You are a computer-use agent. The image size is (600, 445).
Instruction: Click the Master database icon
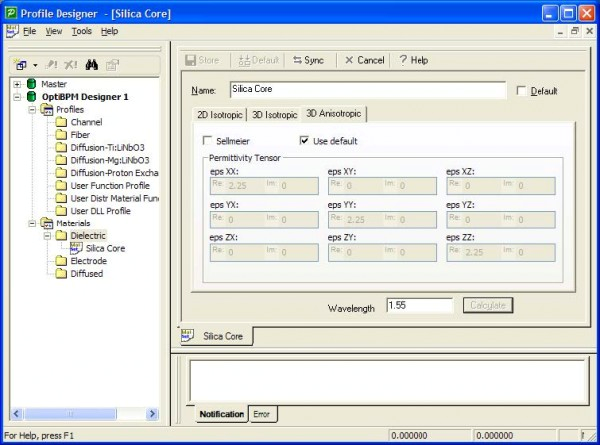click(x=32, y=84)
